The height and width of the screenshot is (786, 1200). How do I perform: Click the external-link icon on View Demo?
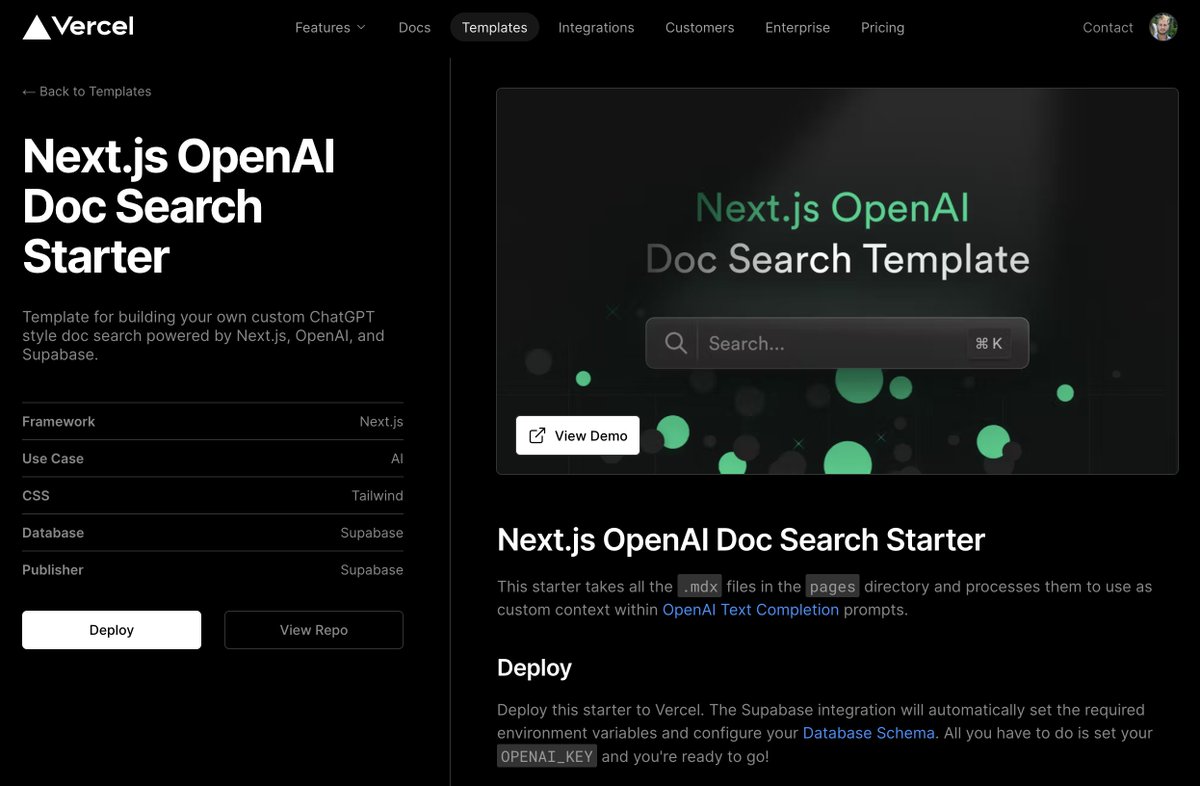pyautogui.click(x=537, y=435)
